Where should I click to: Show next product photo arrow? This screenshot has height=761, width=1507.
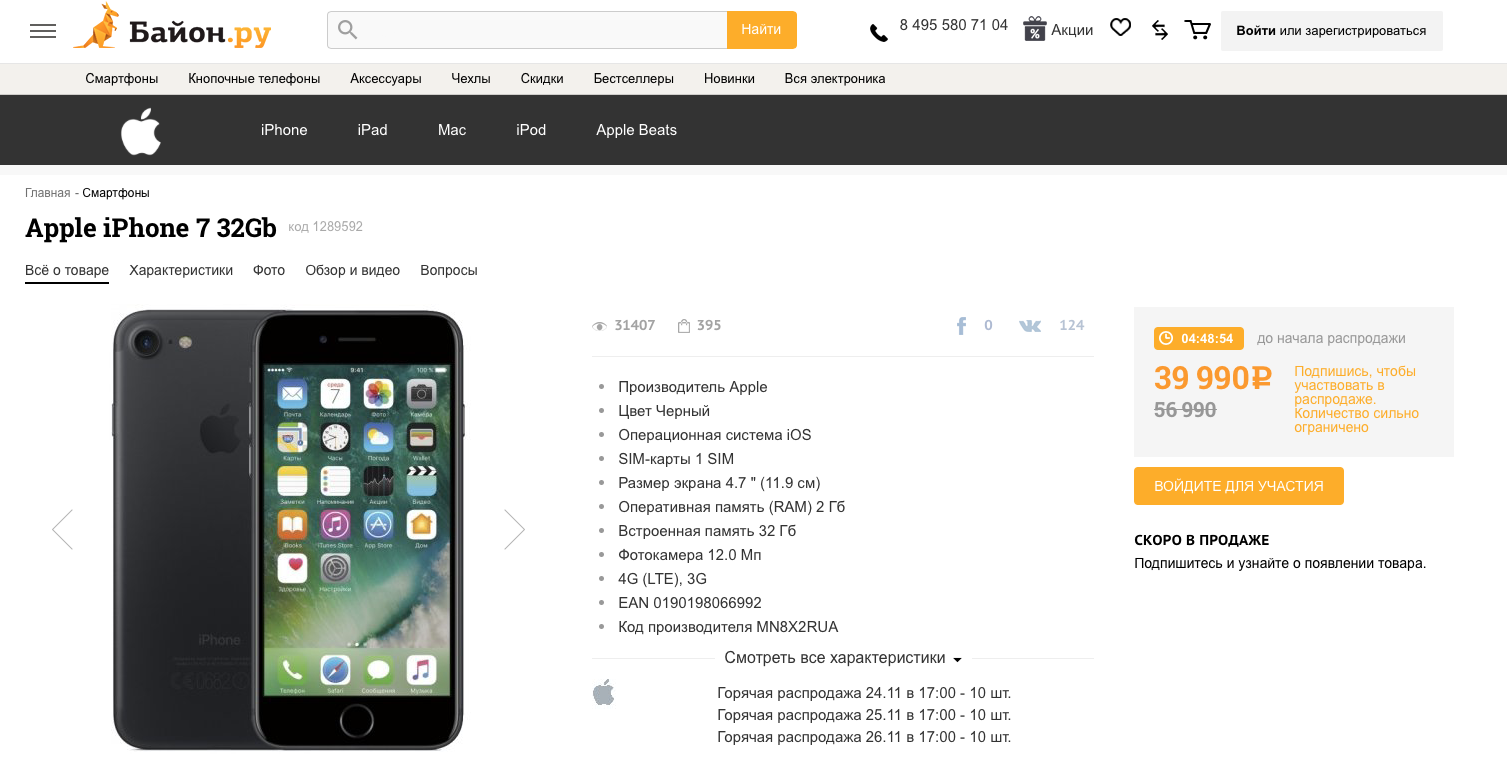pos(514,529)
